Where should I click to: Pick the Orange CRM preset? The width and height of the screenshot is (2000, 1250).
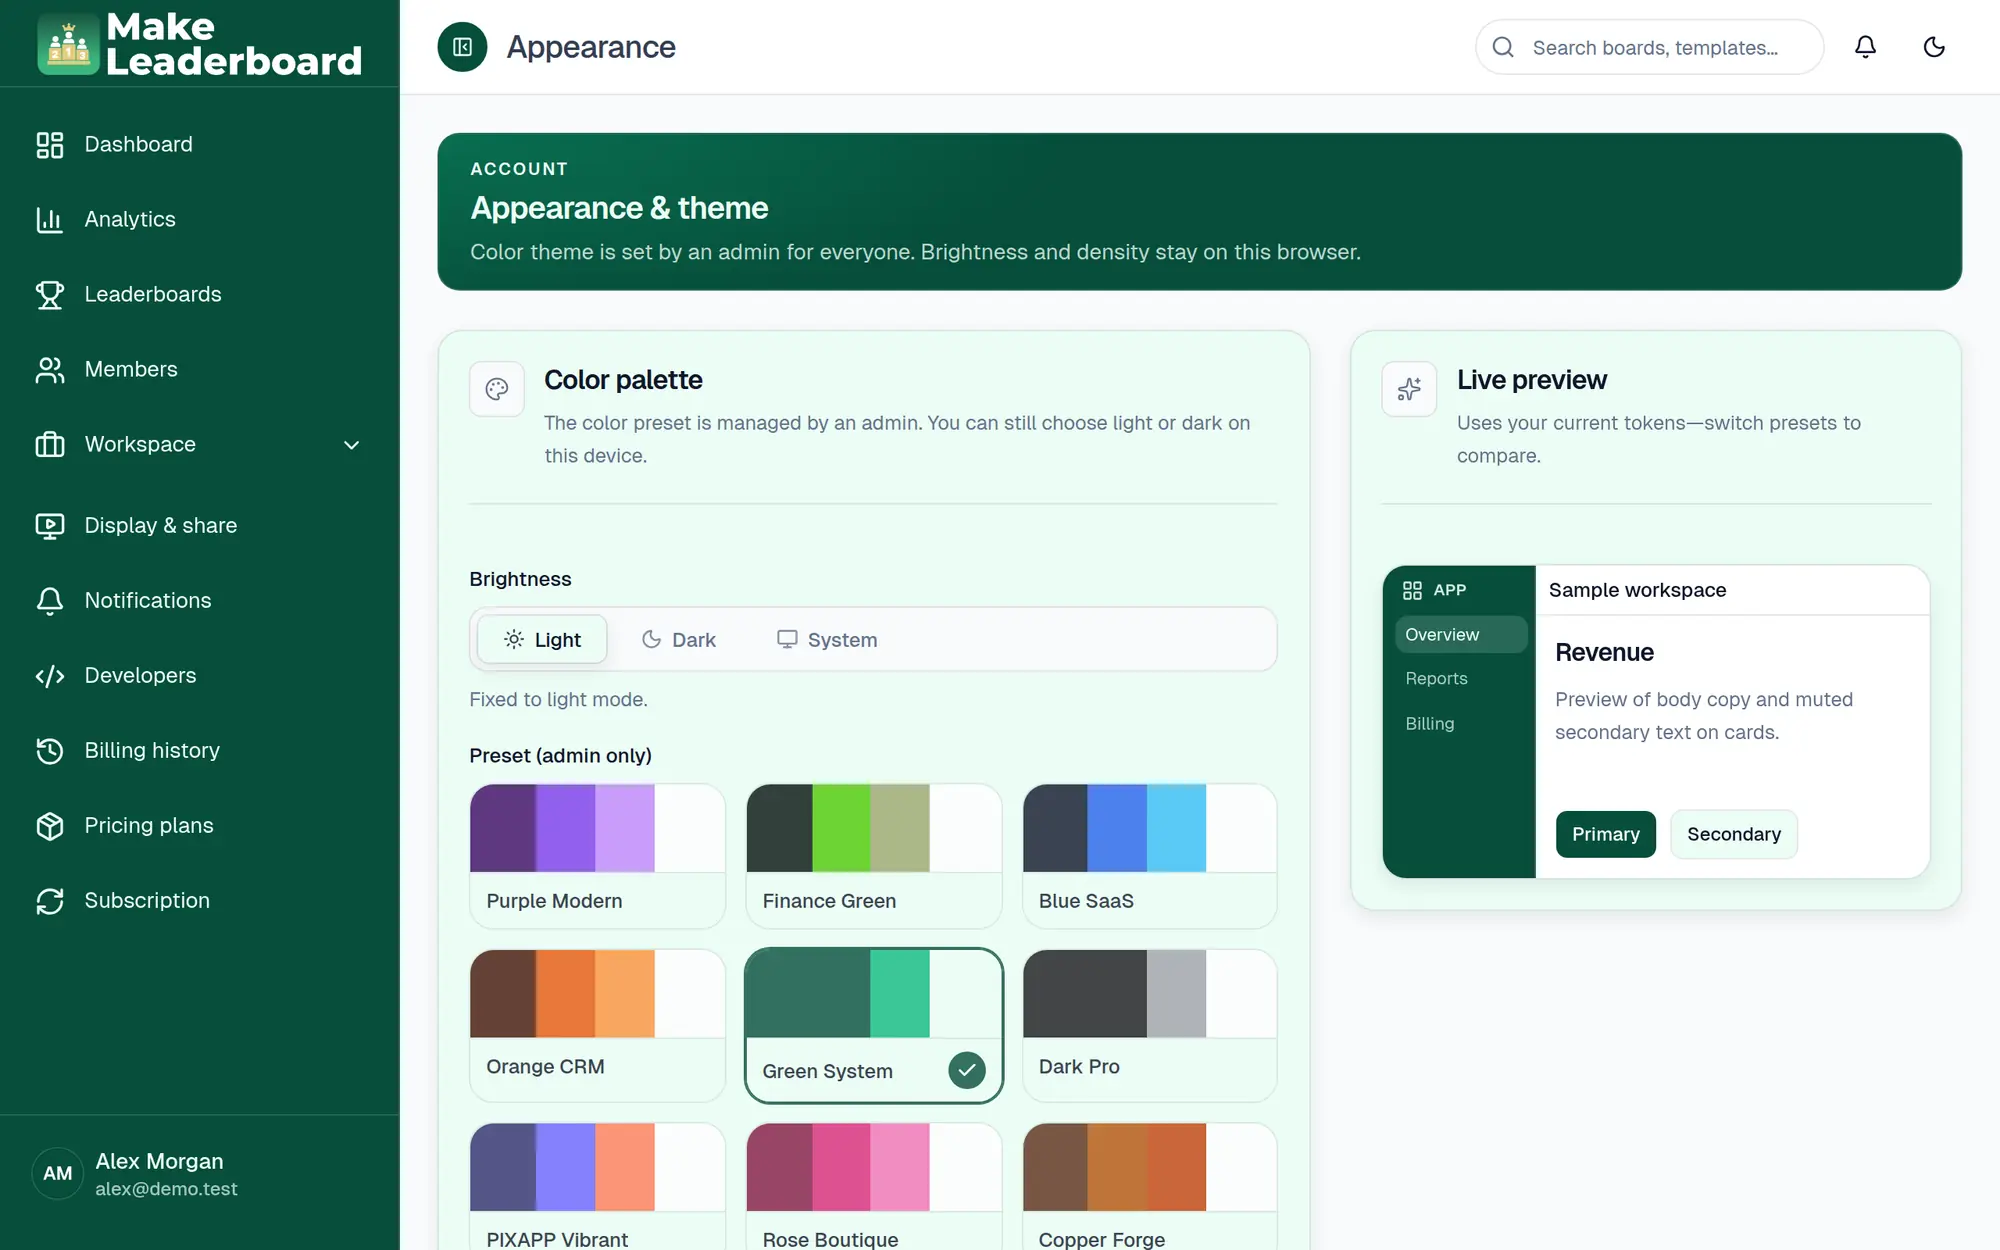[x=597, y=1026]
